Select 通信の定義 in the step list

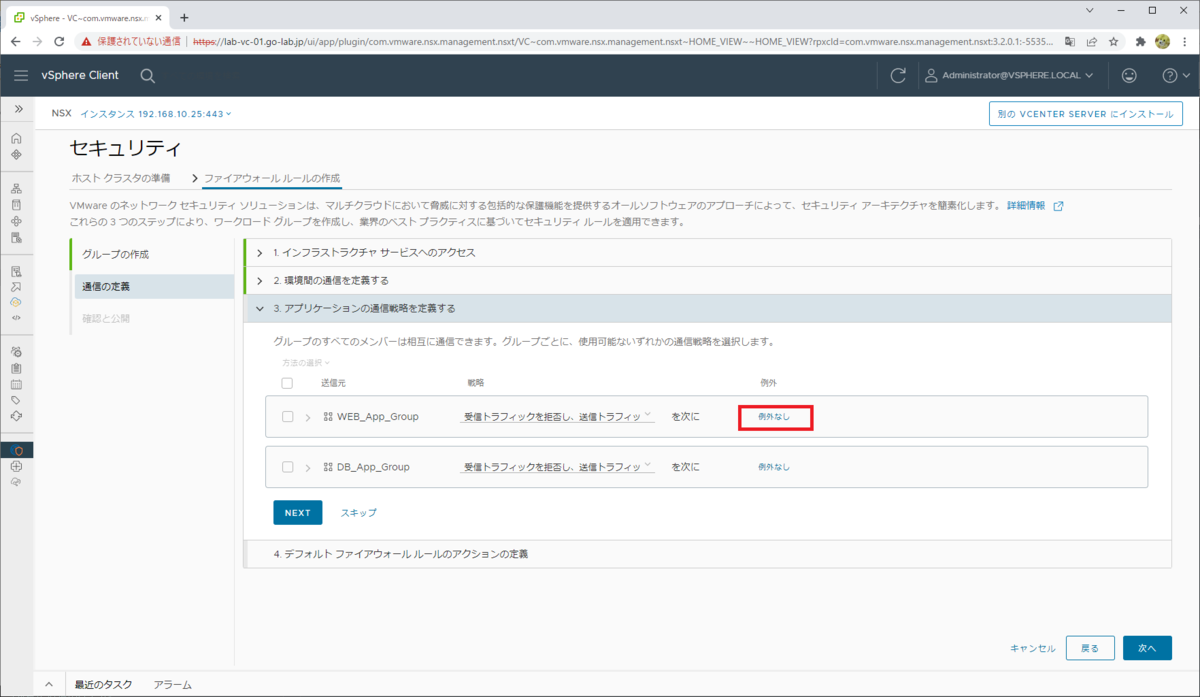coord(152,286)
